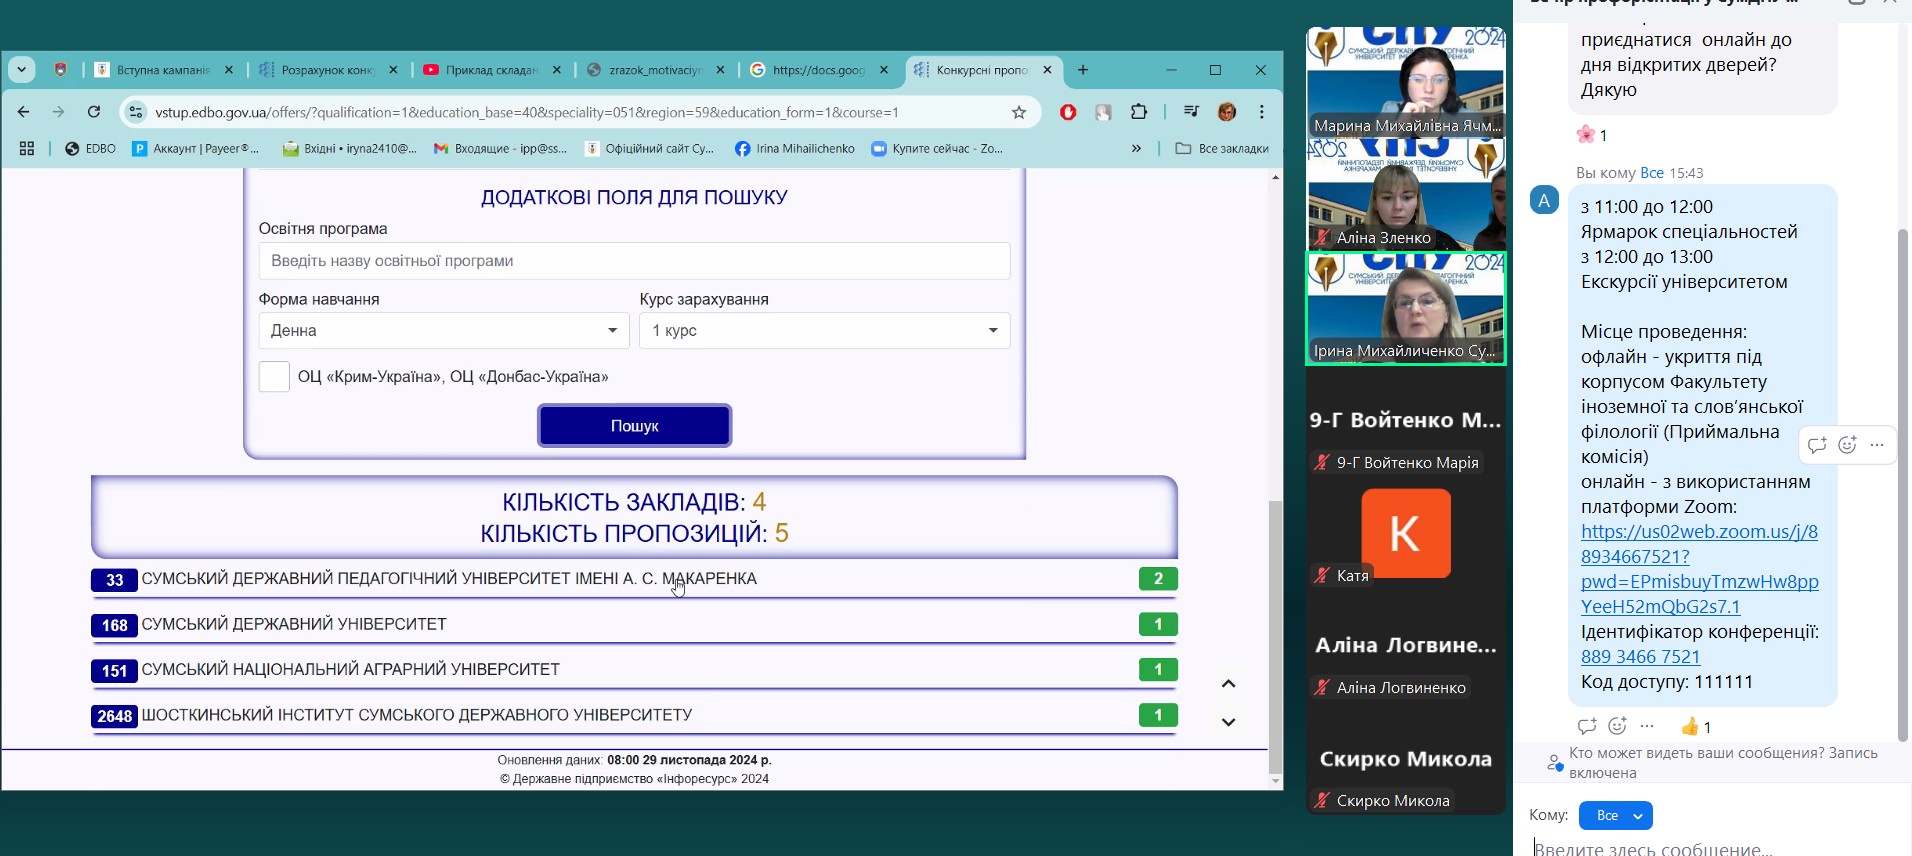This screenshot has width=1912, height=856.
Task: Go back with the browser back arrow
Action: pos(24,112)
